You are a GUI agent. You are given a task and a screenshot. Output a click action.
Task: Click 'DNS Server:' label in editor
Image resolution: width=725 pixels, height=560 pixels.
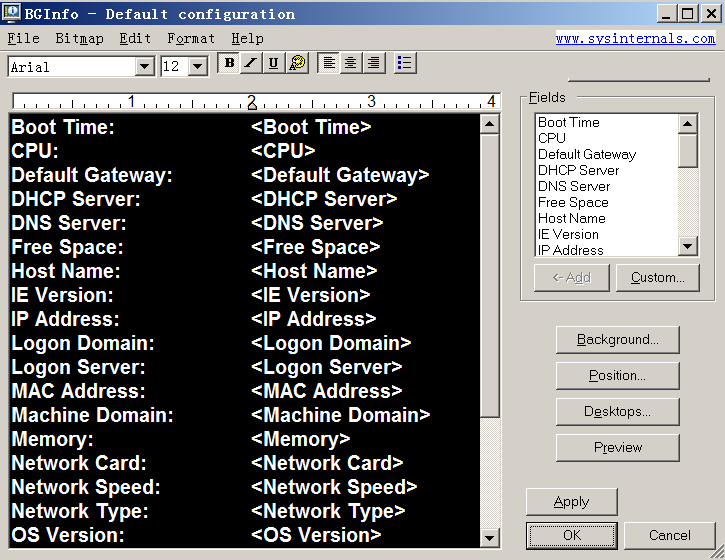click(69, 223)
